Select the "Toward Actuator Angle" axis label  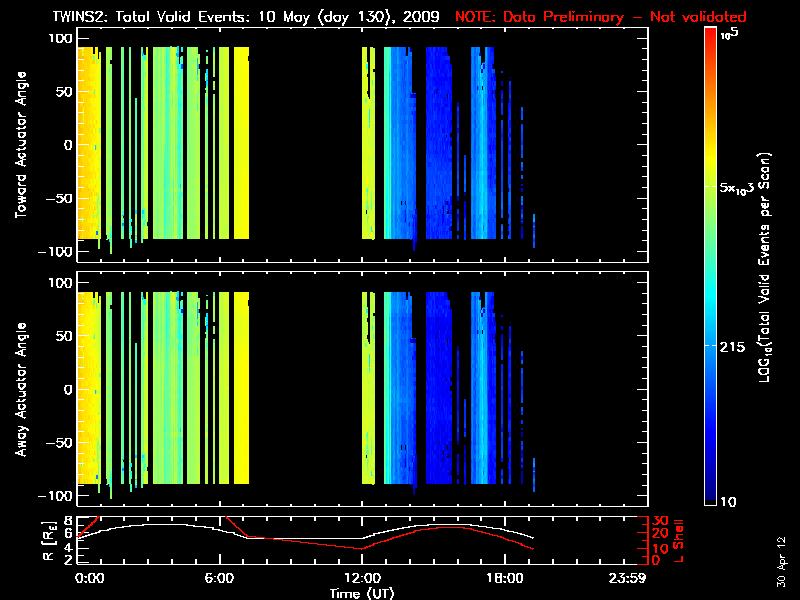[x=20, y=145]
